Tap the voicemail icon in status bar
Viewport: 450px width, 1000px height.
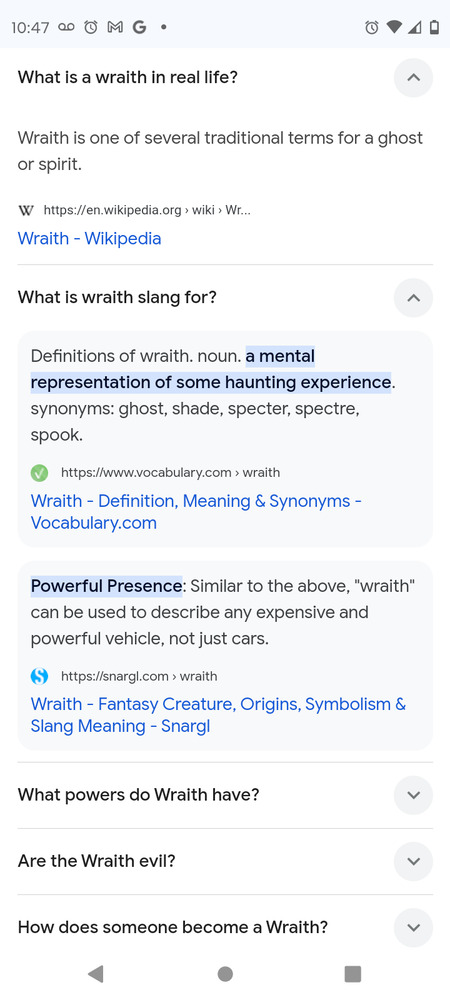67,27
